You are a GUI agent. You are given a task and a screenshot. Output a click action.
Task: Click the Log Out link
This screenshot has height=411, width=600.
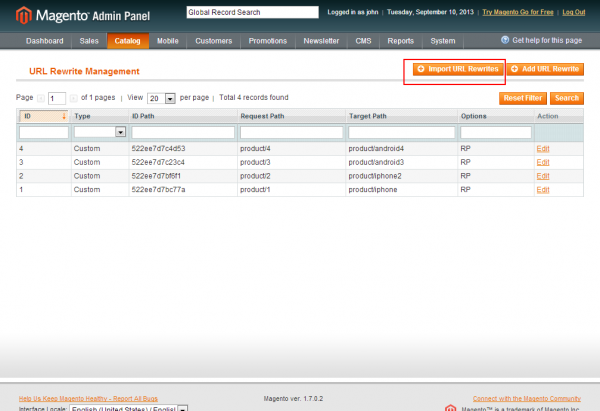574,12
